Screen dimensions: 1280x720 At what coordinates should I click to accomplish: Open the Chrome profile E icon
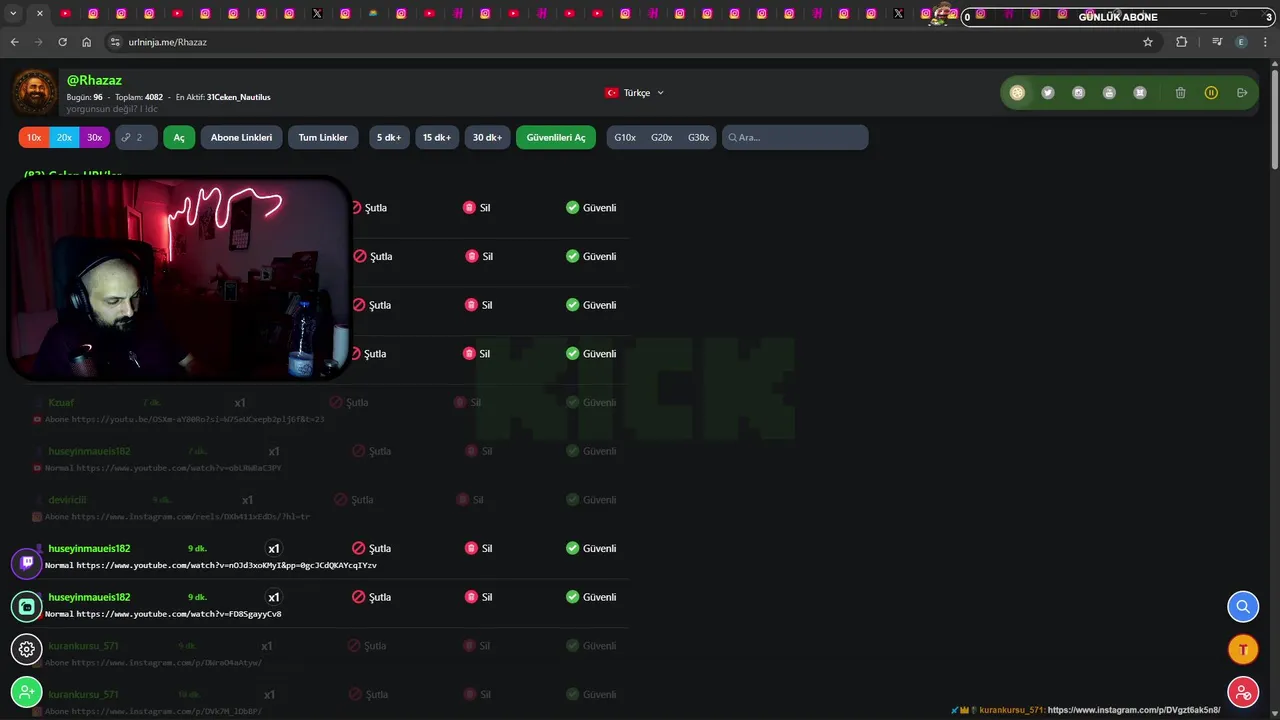pyautogui.click(x=1241, y=42)
